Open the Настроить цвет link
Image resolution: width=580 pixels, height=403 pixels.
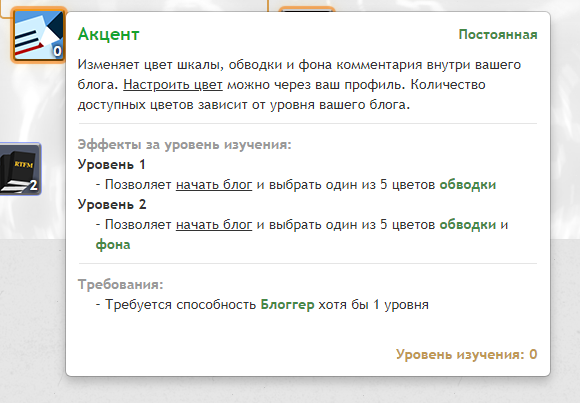(173, 85)
